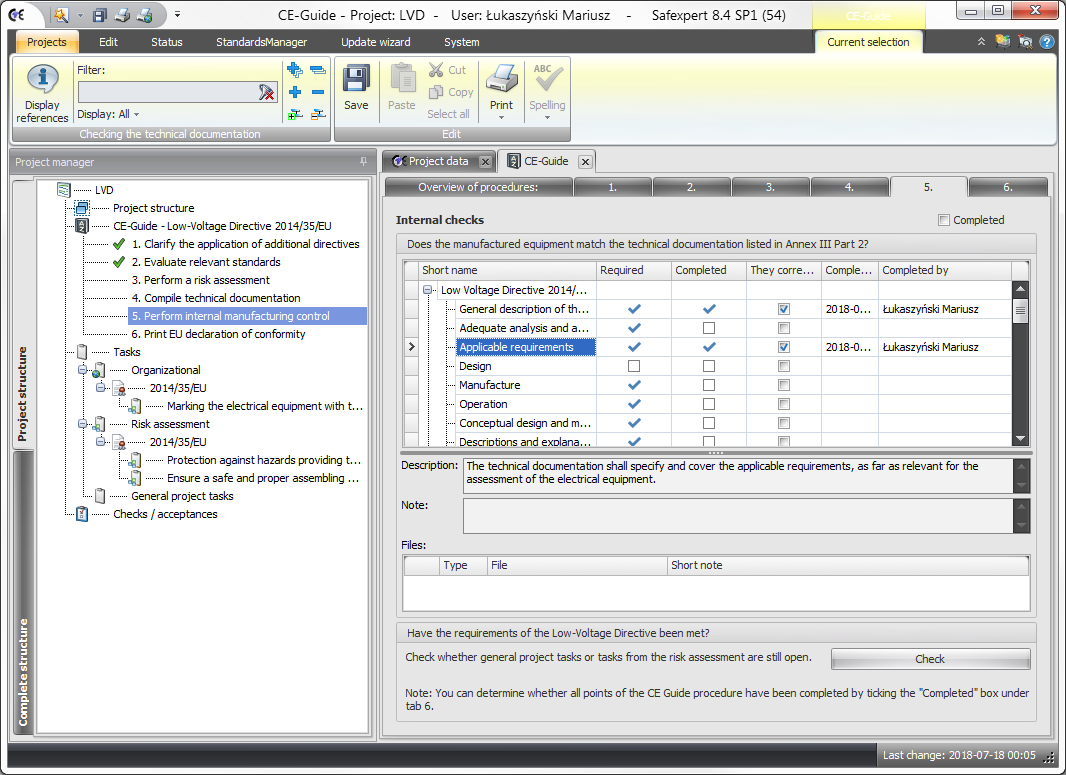Click the Save floppy disk icon

coord(356,80)
